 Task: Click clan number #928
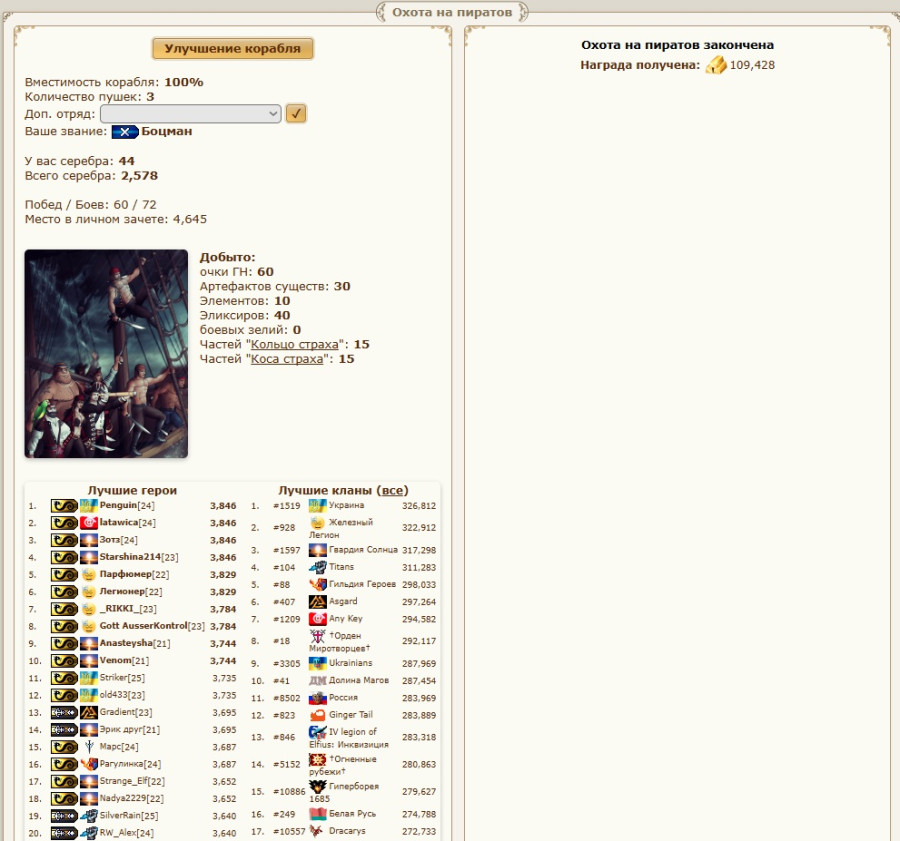(284, 528)
